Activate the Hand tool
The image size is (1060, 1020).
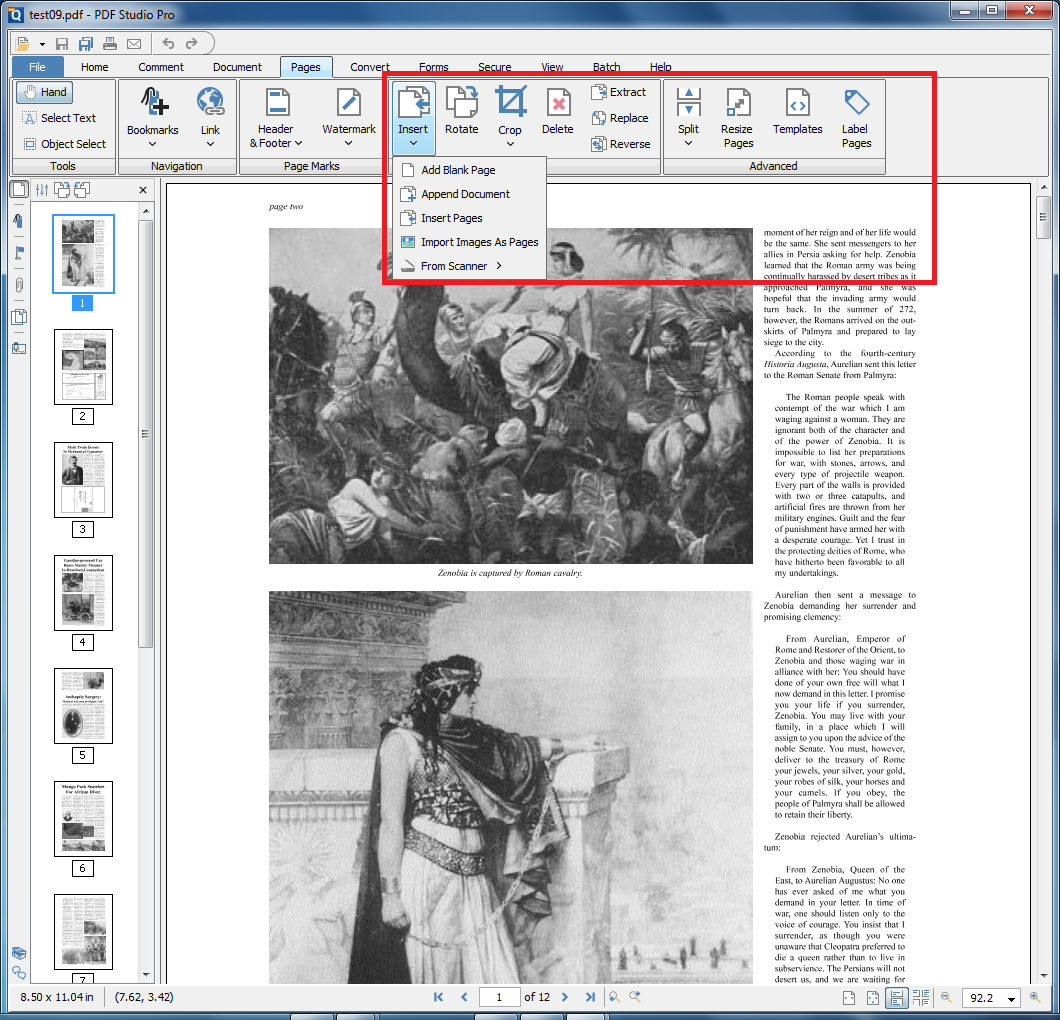(45, 93)
